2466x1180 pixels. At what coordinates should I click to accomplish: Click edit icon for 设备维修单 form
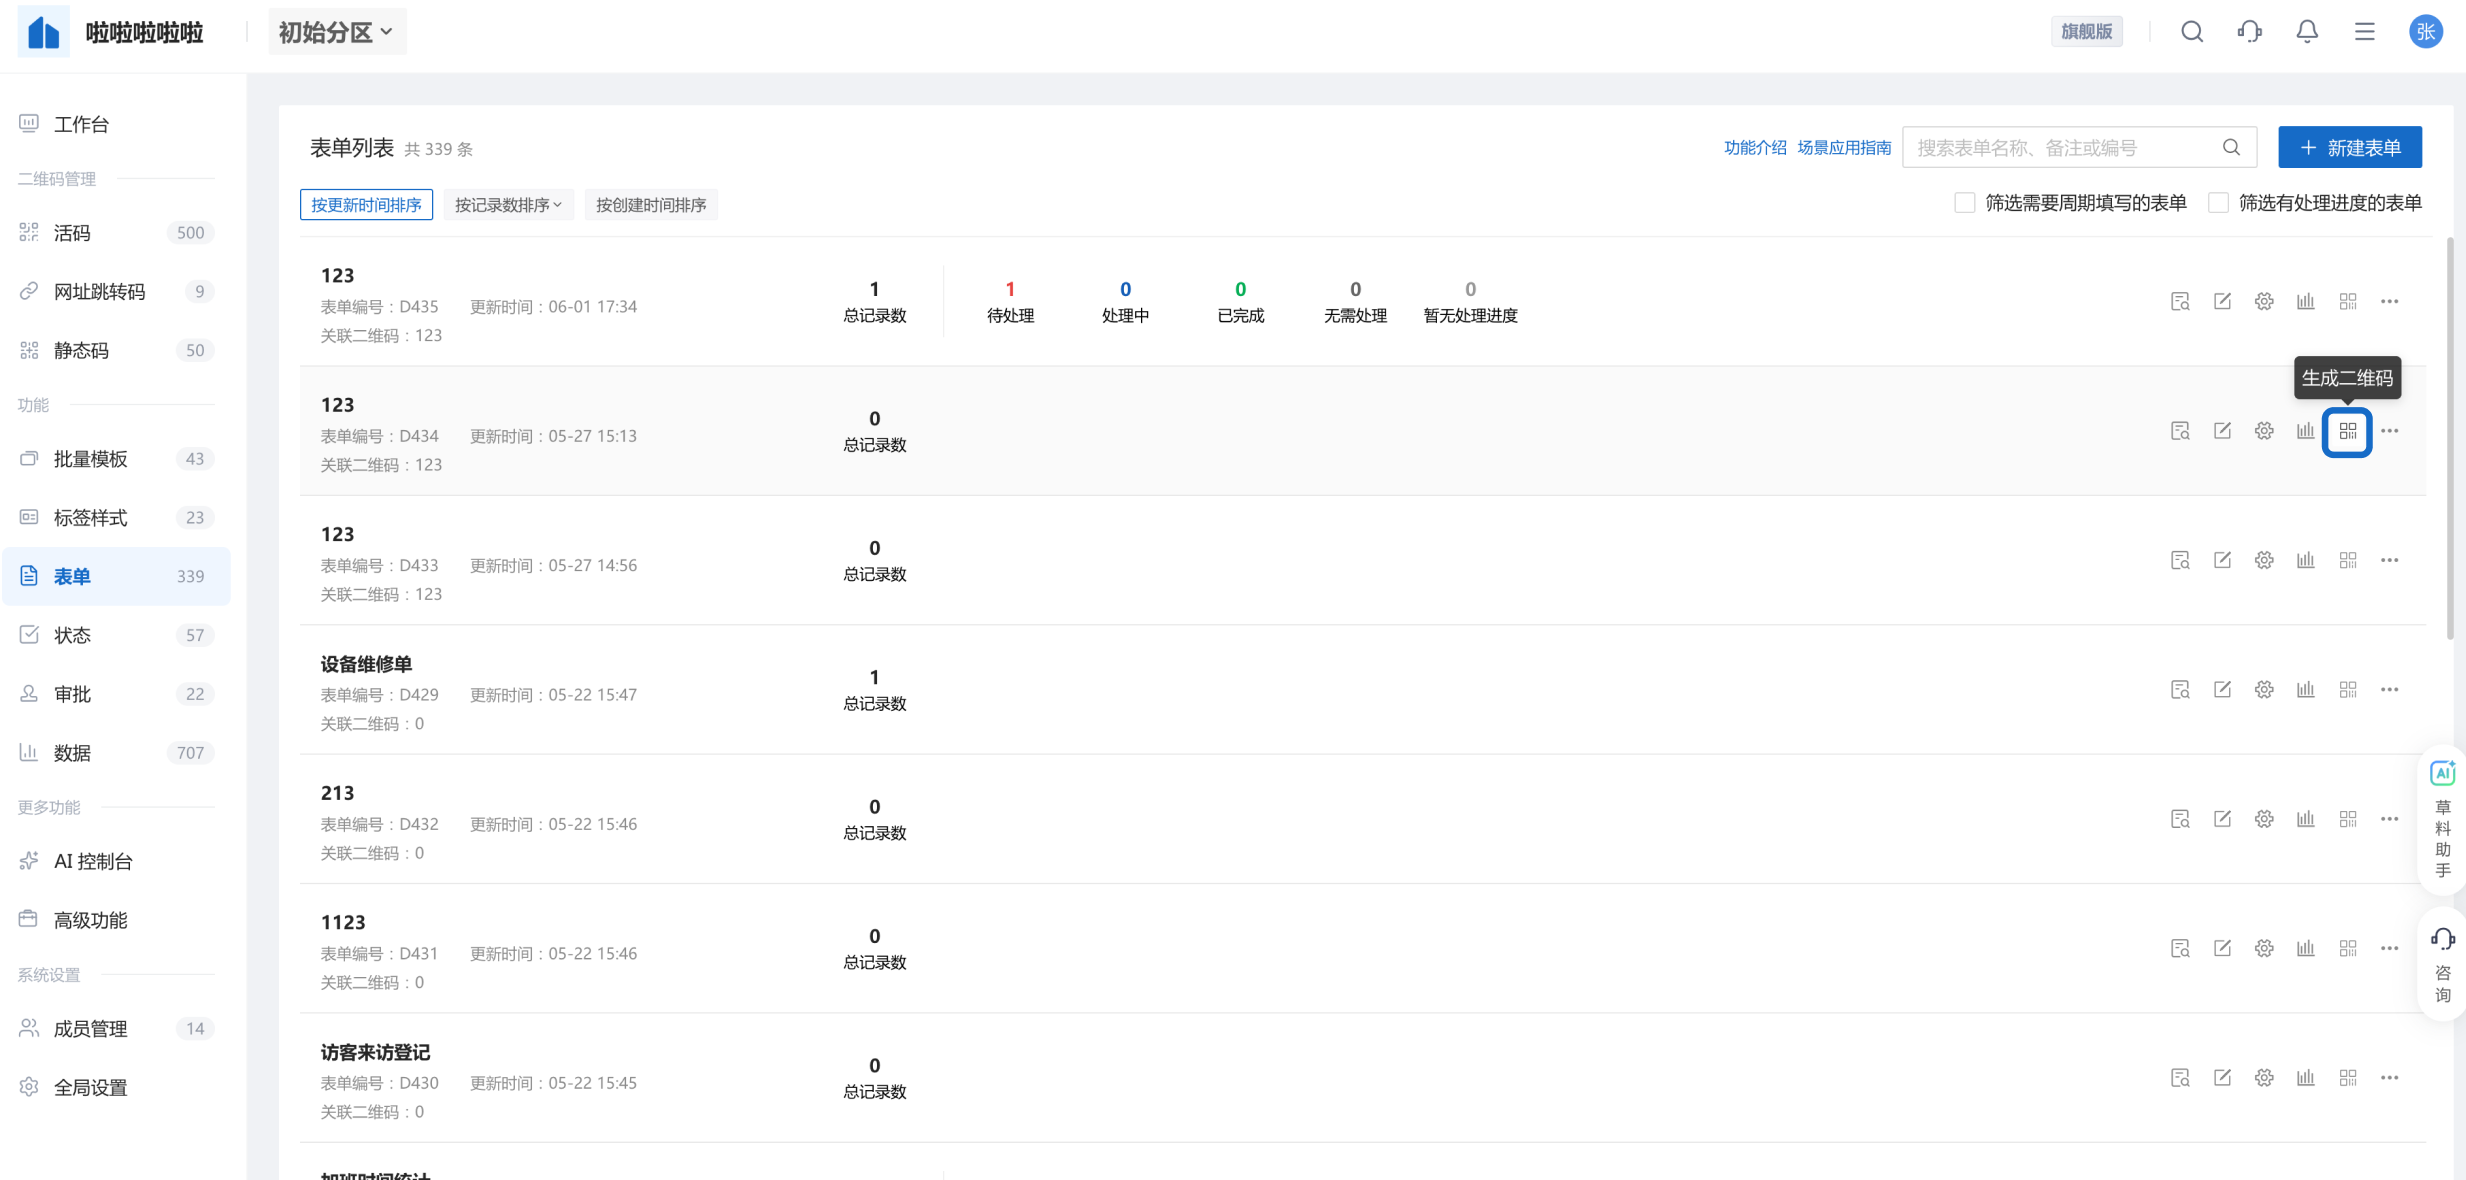pyautogui.click(x=2222, y=689)
